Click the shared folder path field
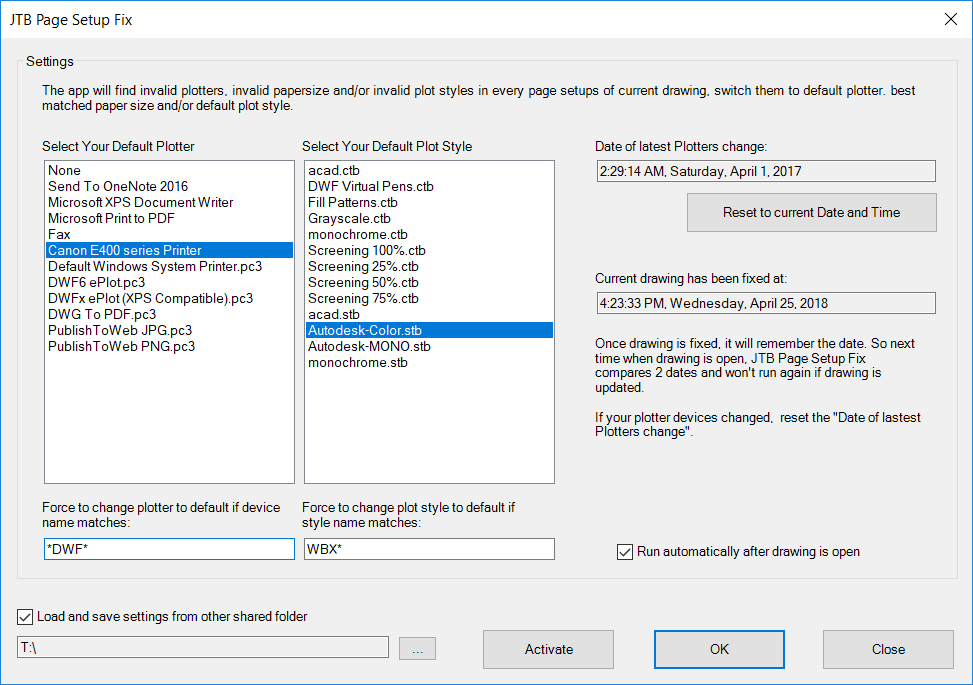This screenshot has height=685, width=973. point(203,648)
